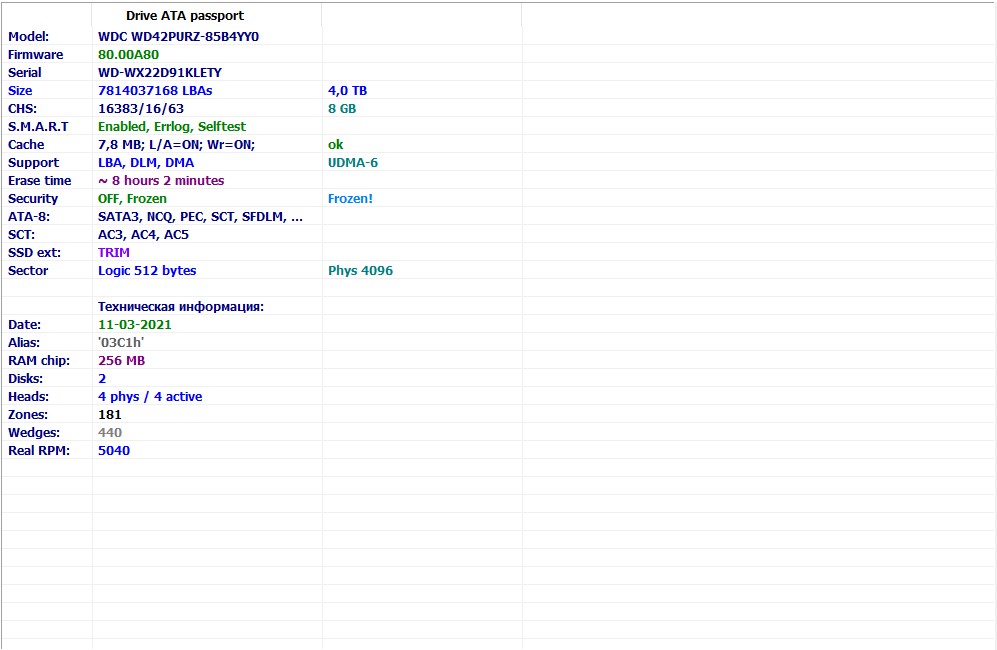Select erase time '~ 8 hours 2 minutes'

pos(161,181)
